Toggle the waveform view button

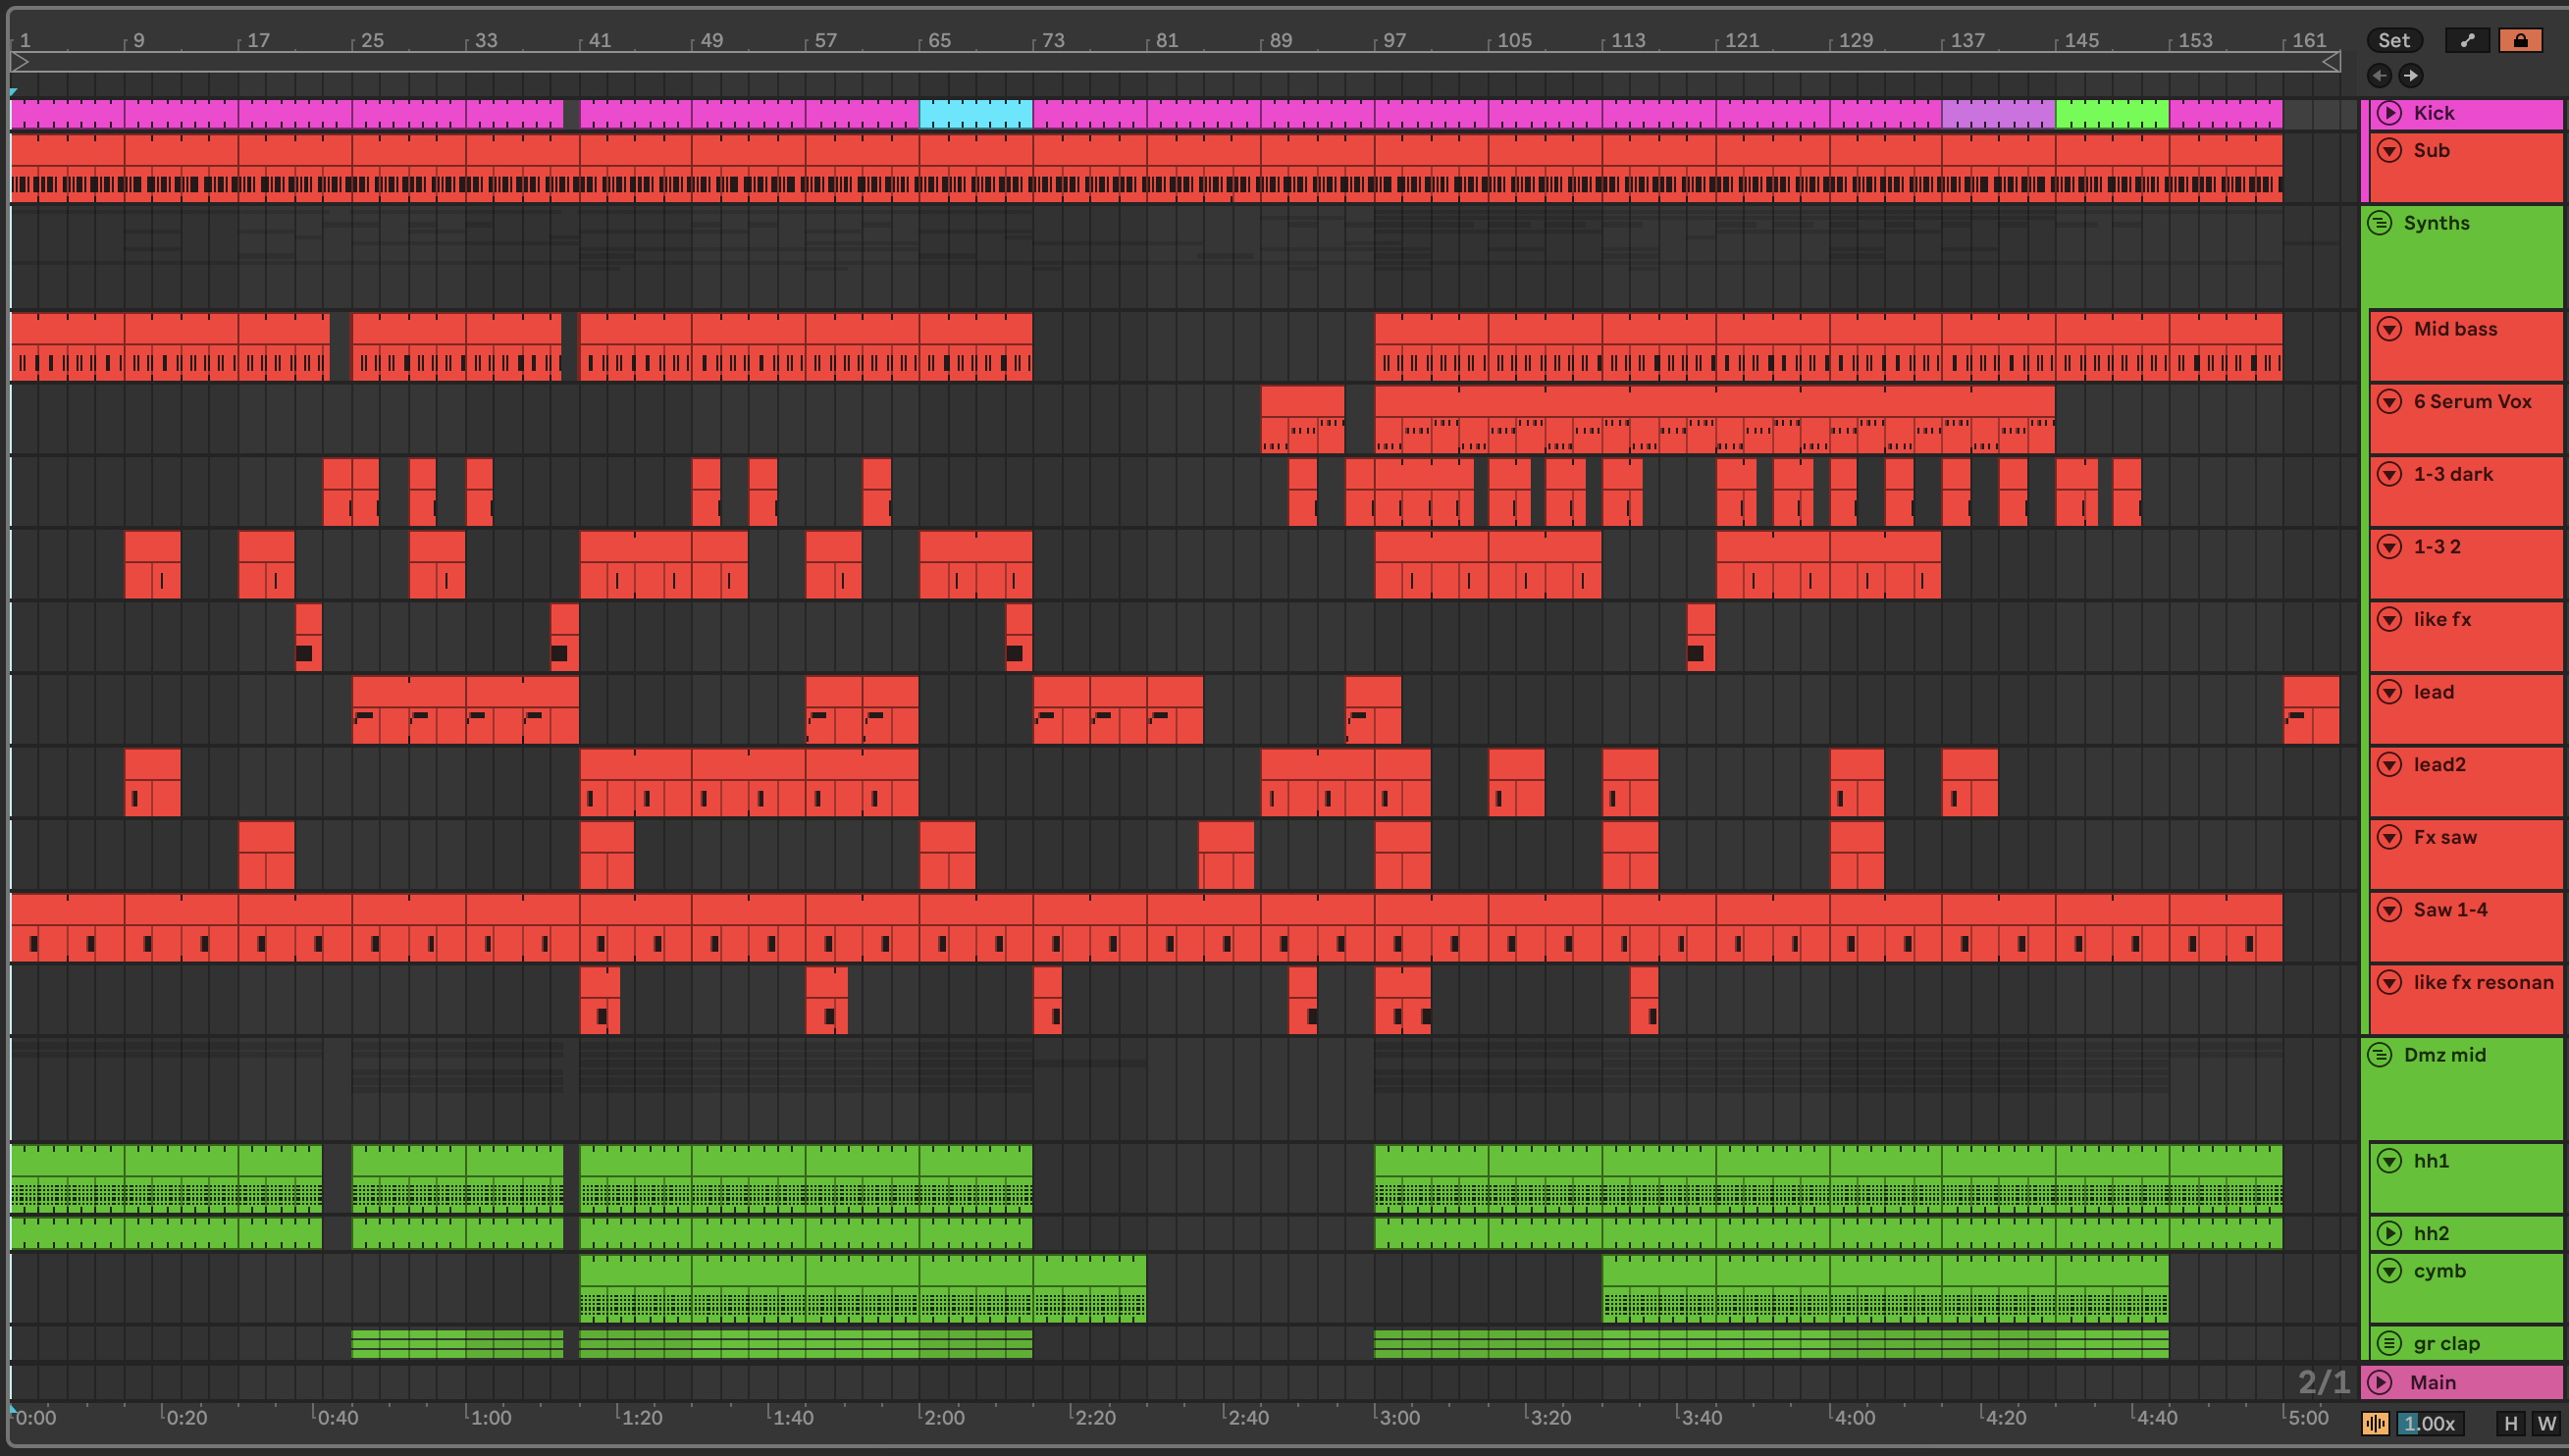coord(2375,1423)
